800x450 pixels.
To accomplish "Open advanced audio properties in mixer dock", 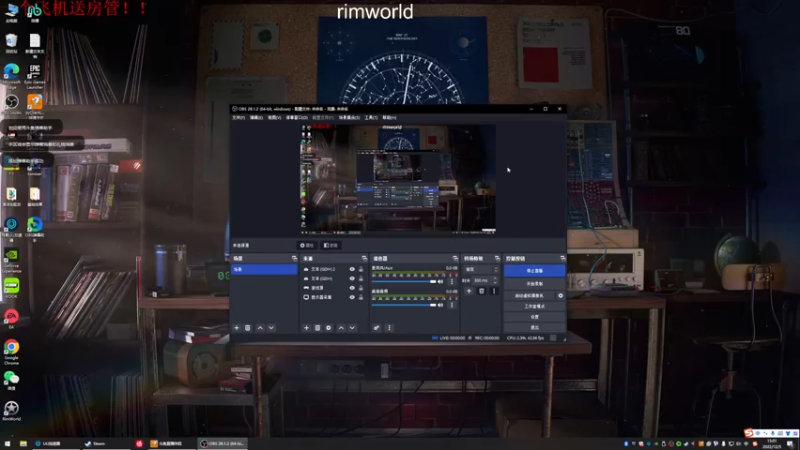I will pyautogui.click(x=377, y=328).
